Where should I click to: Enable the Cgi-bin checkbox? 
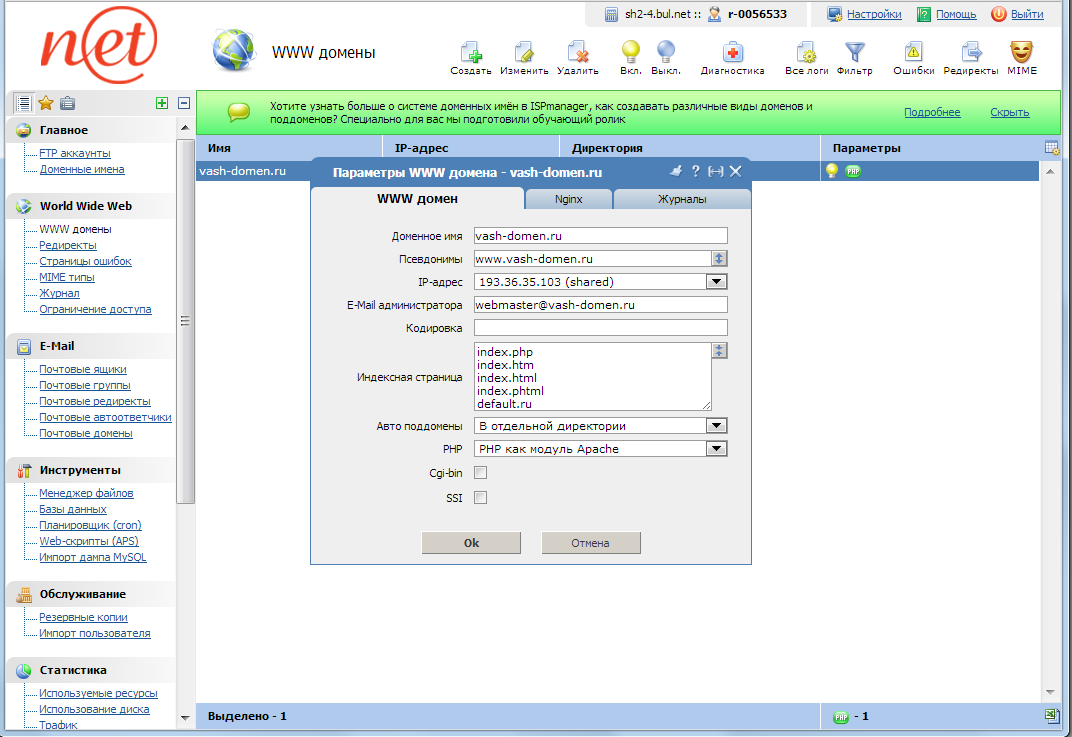click(481, 473)
